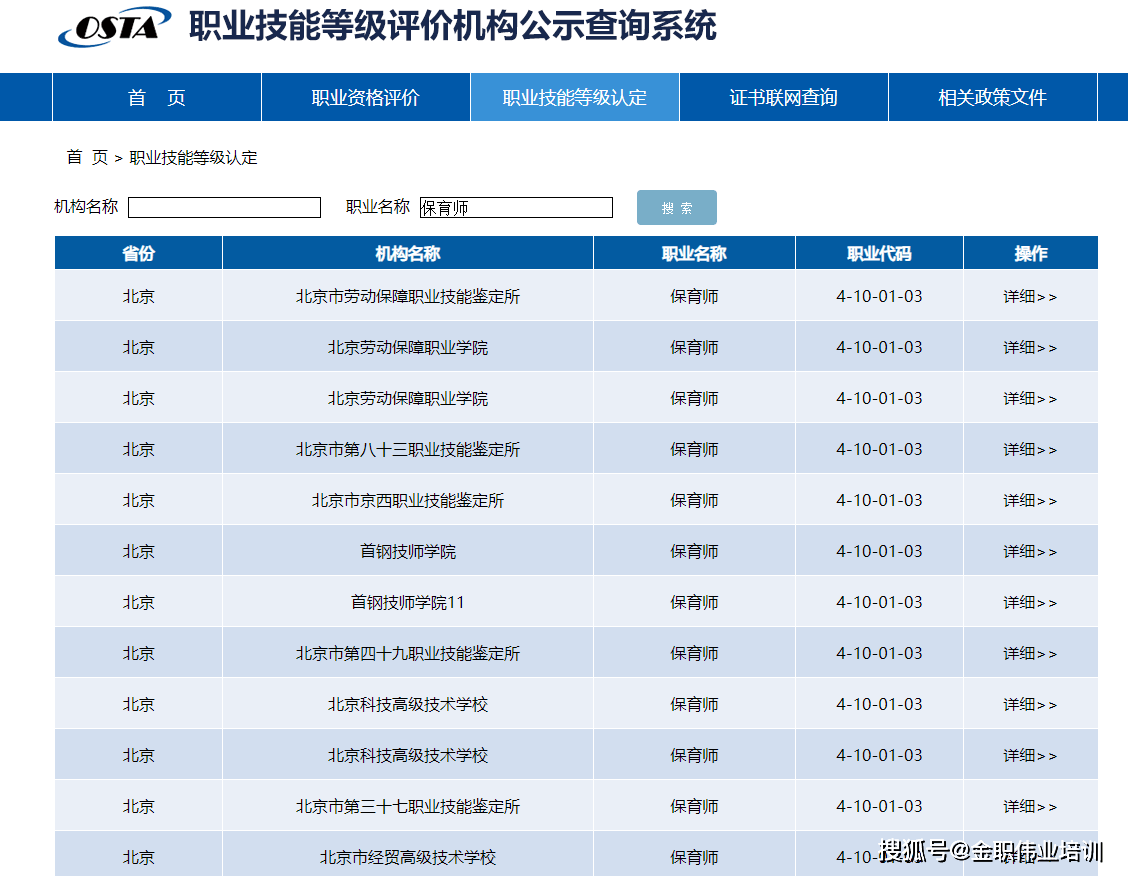
Task: Click 北京 in 北京市经贸高级技术学校 row
Action: 138,857
